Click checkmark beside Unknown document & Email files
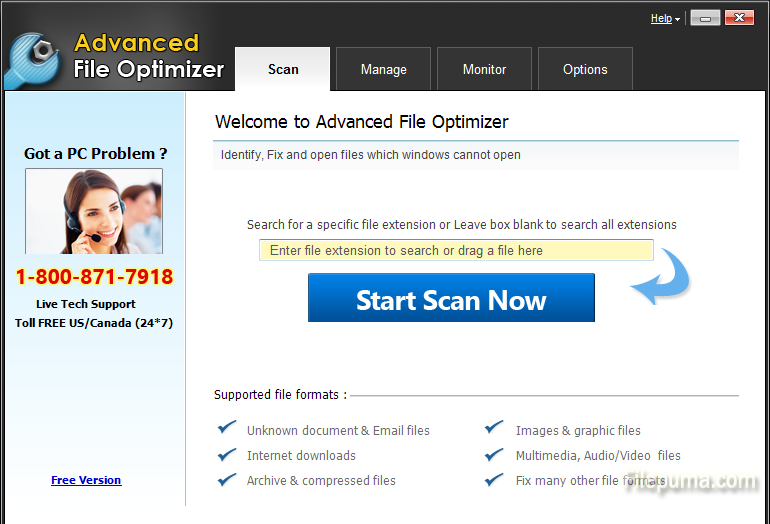Screen dimensions: 770x524 tap(227, 429)
